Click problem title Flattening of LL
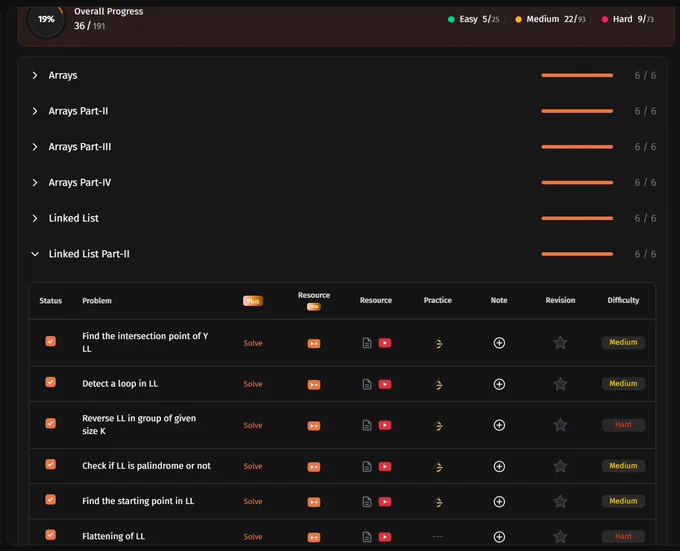The height and width of the screenshot is (551, 680). pos(114,536)
